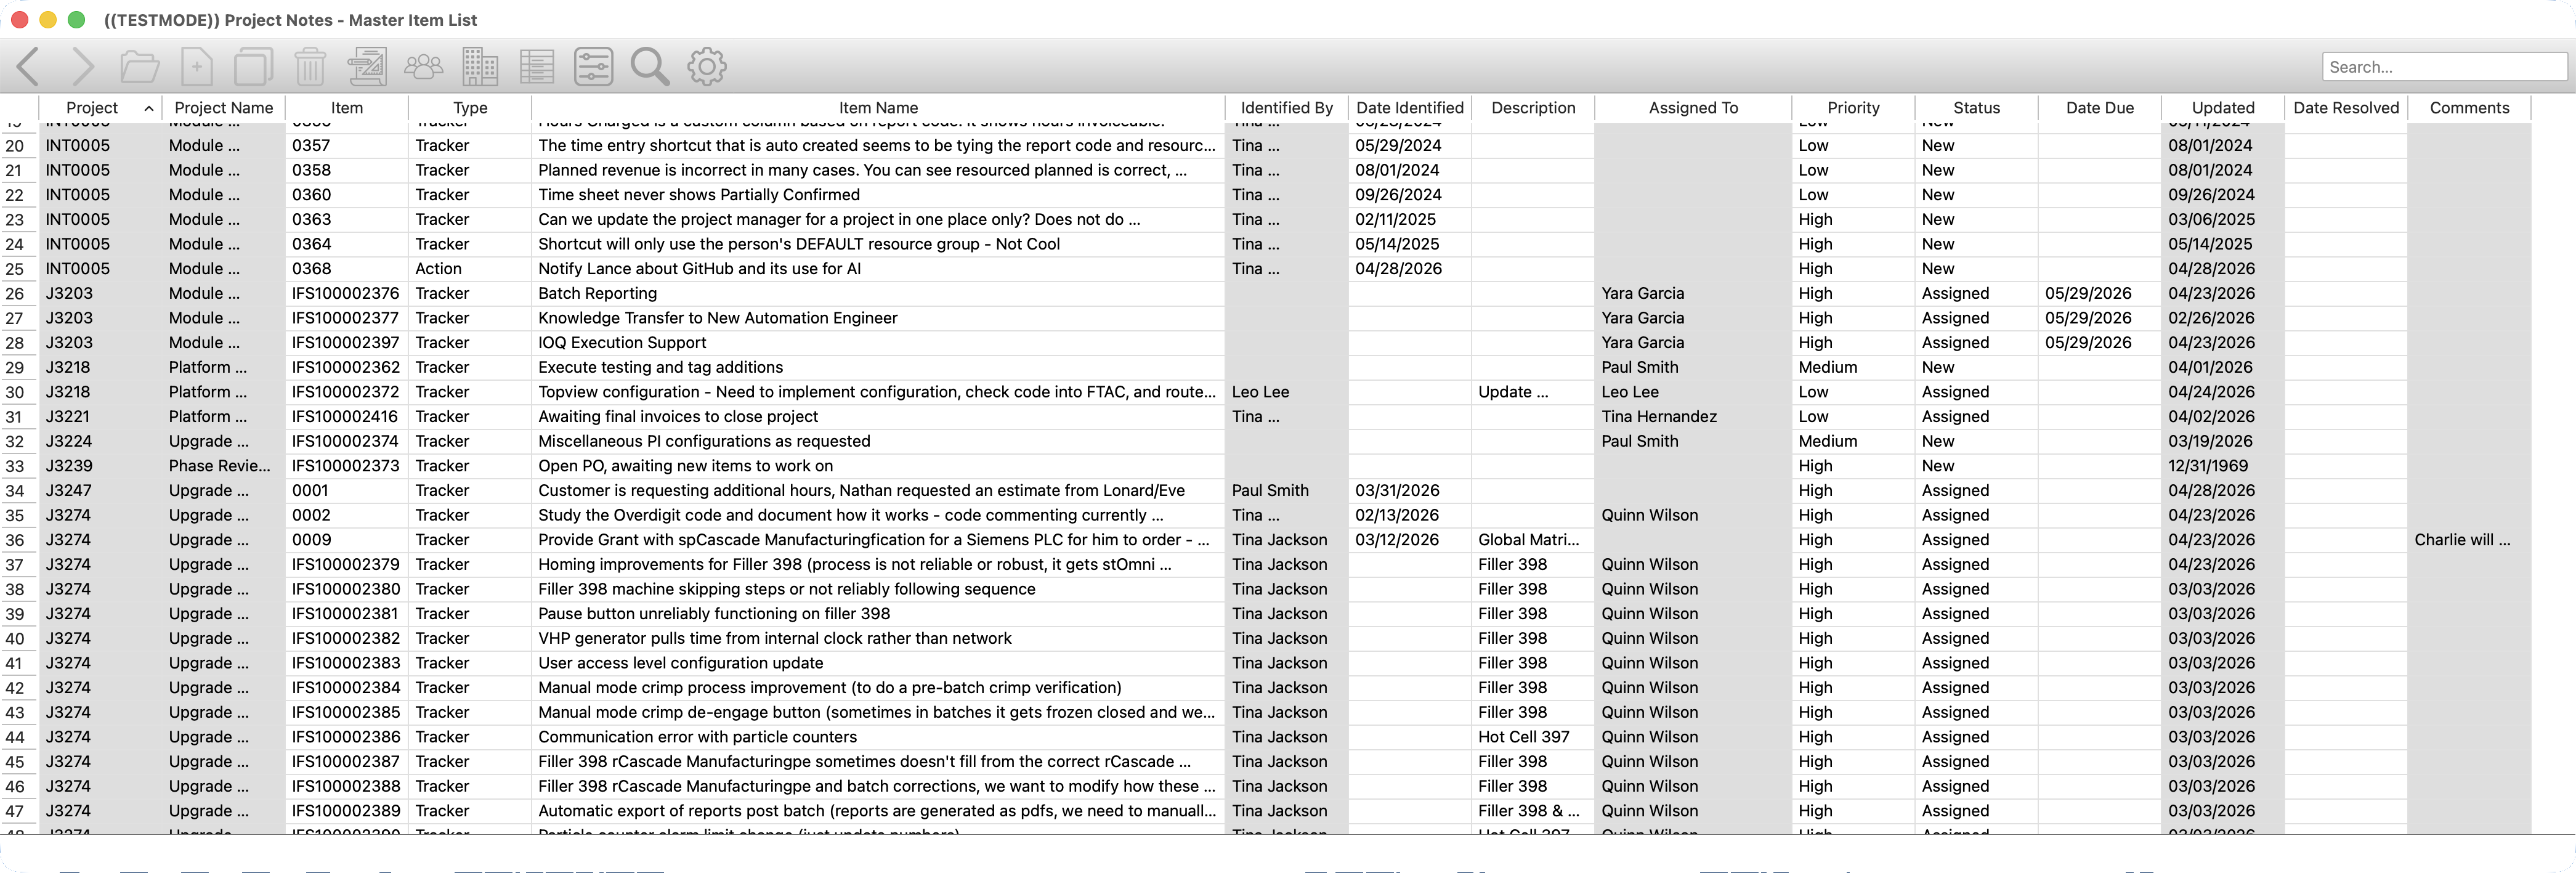Click the Item column header
Screen dimensions: 2576x873
click(347, 108)
